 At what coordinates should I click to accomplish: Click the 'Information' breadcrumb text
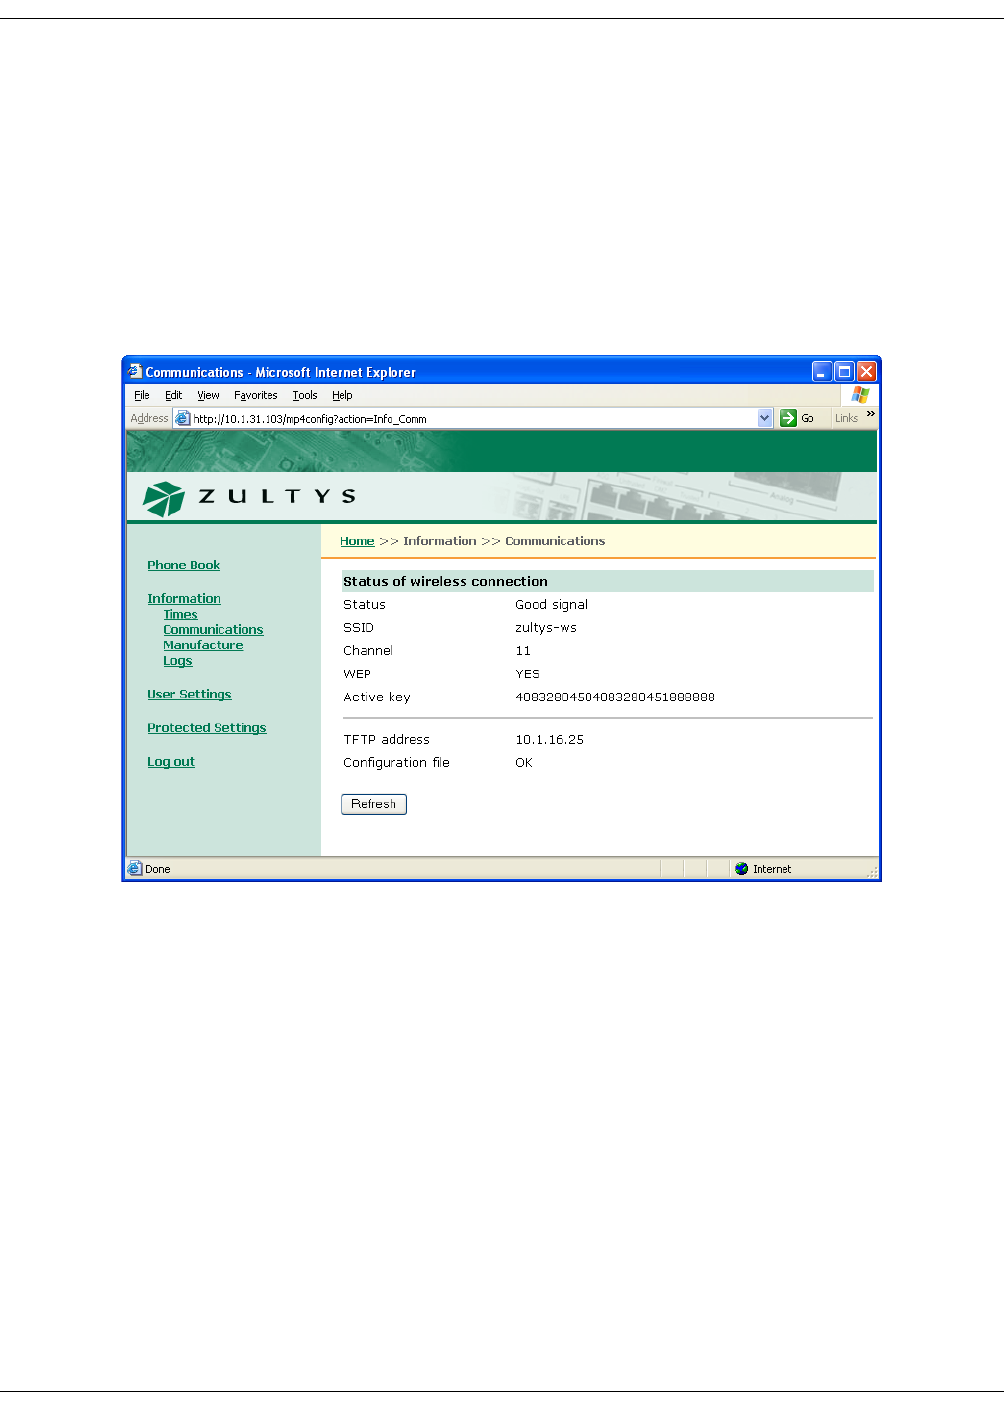coord(439,541)
